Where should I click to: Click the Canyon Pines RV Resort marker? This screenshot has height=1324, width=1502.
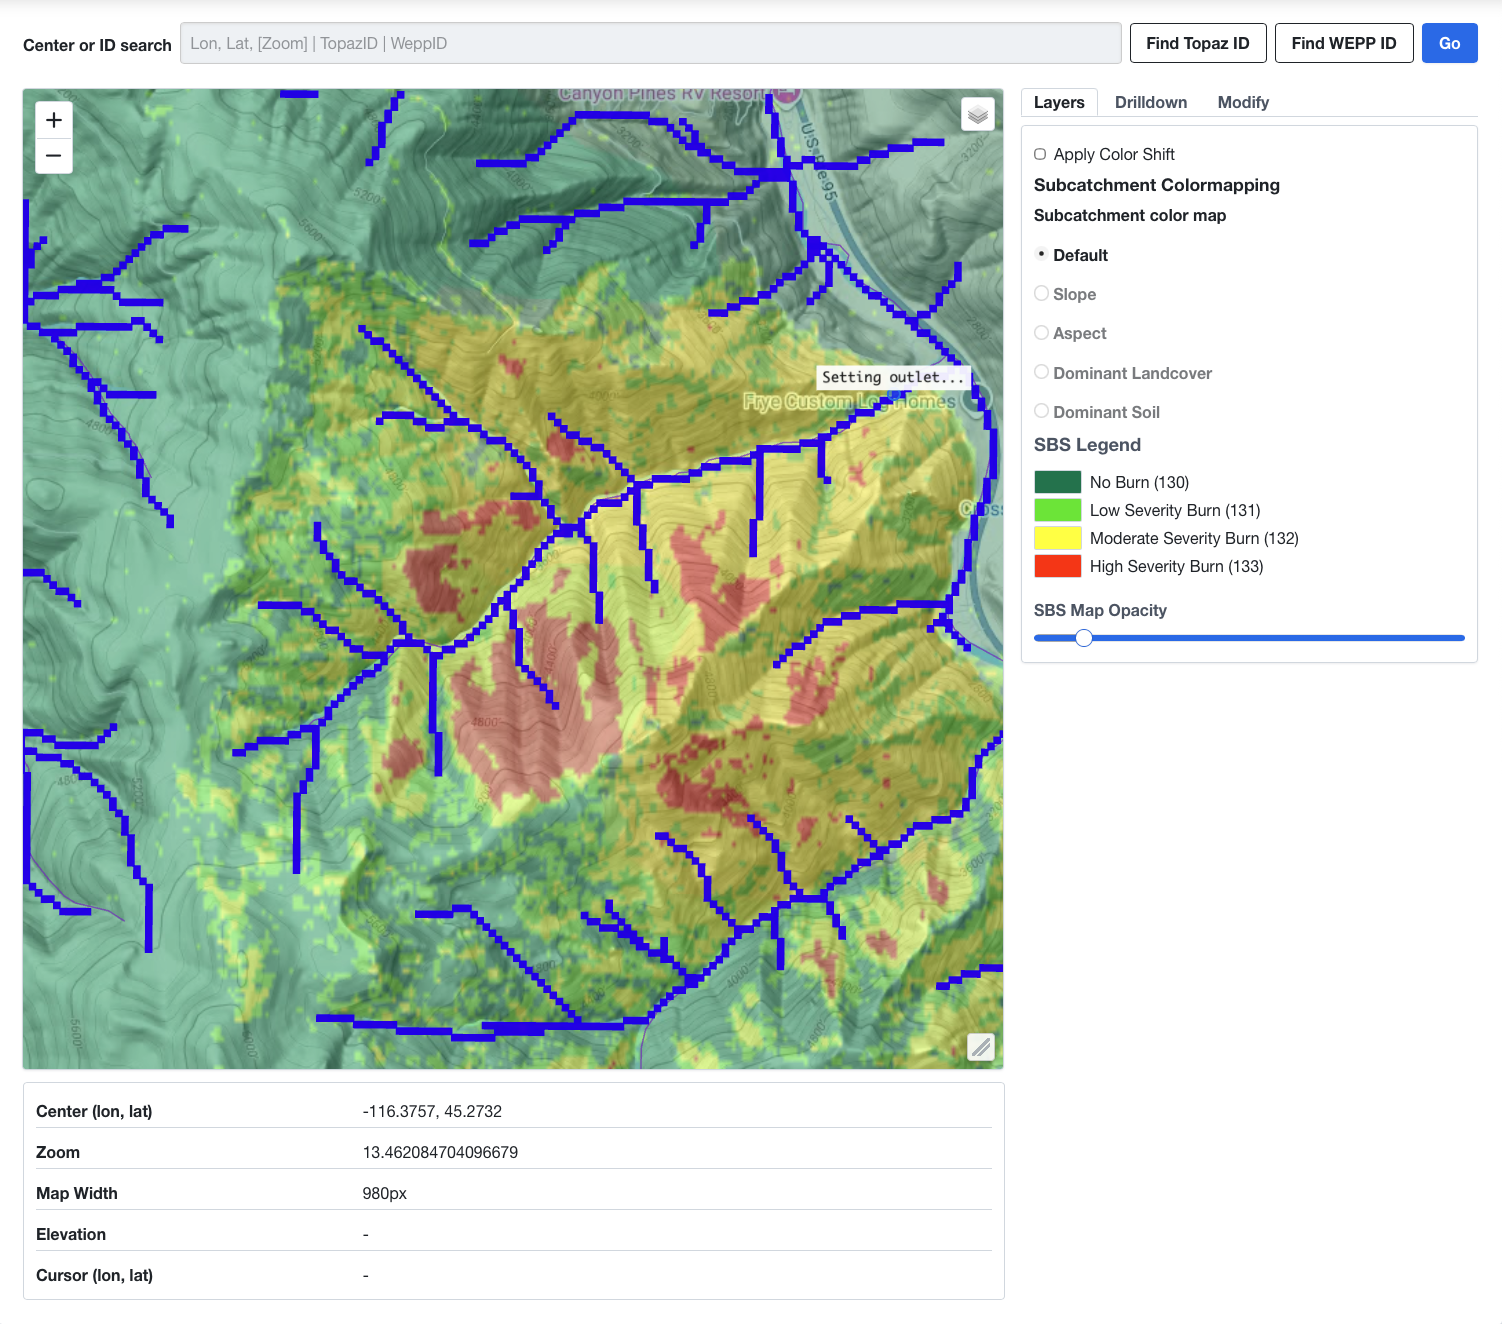pyautogui.click(x=787, y=94)
